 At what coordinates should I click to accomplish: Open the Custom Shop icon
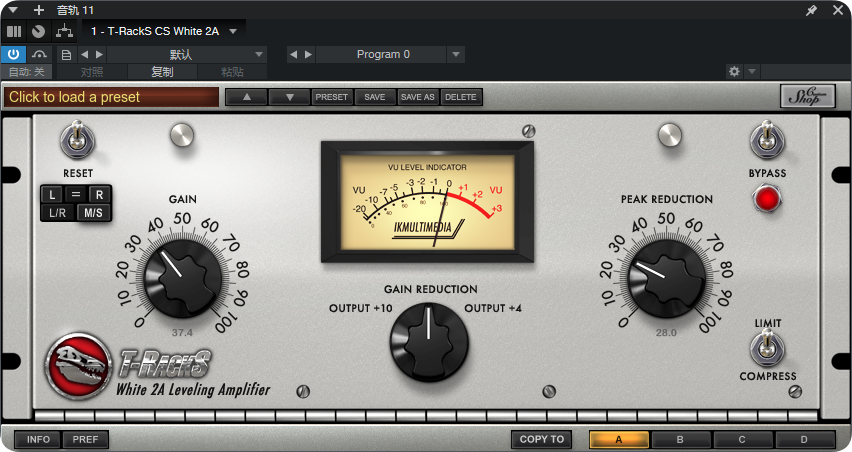point(807,96)
